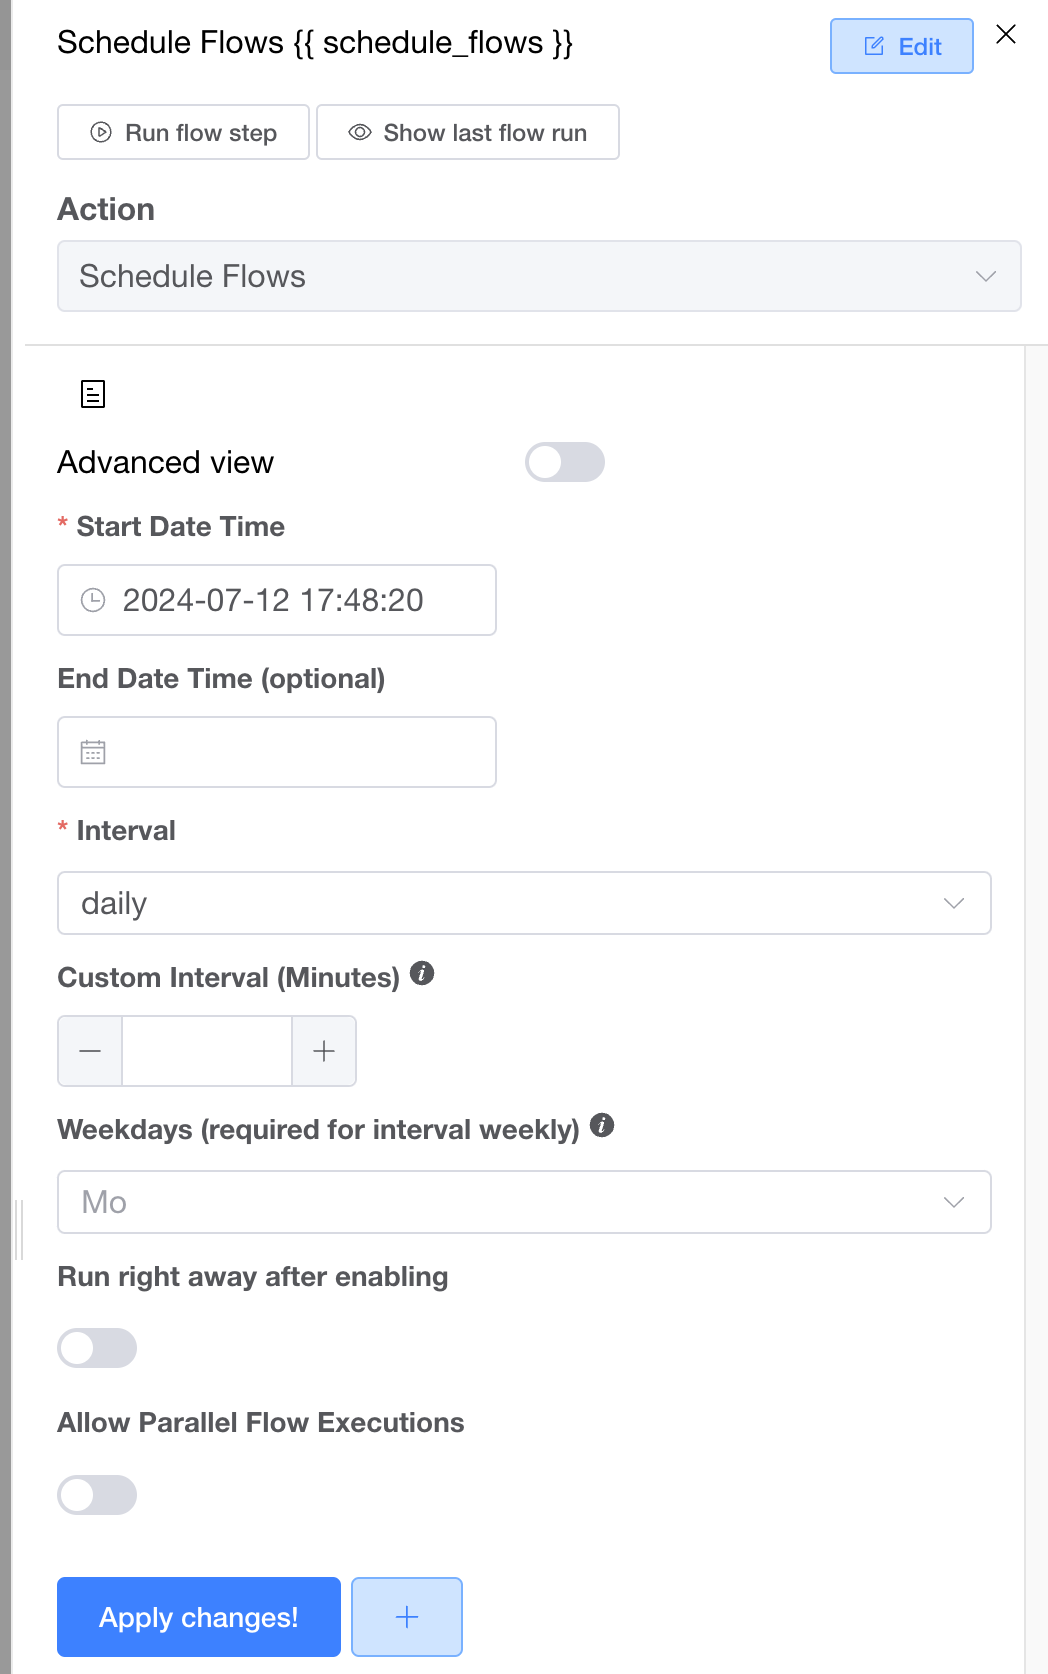1048x1674 pixels.
Task: Open the Weekdays dropdown
Action: (524, 1202)
